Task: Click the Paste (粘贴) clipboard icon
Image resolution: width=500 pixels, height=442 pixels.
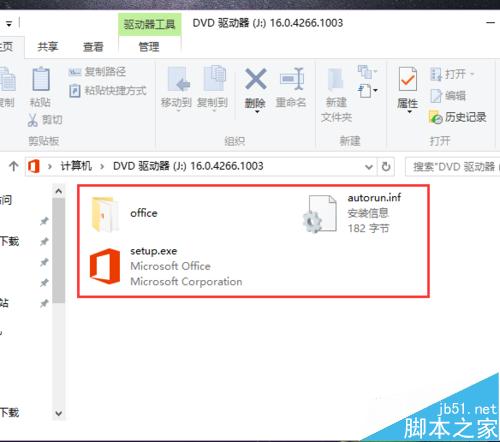Action: coord(41,79)
